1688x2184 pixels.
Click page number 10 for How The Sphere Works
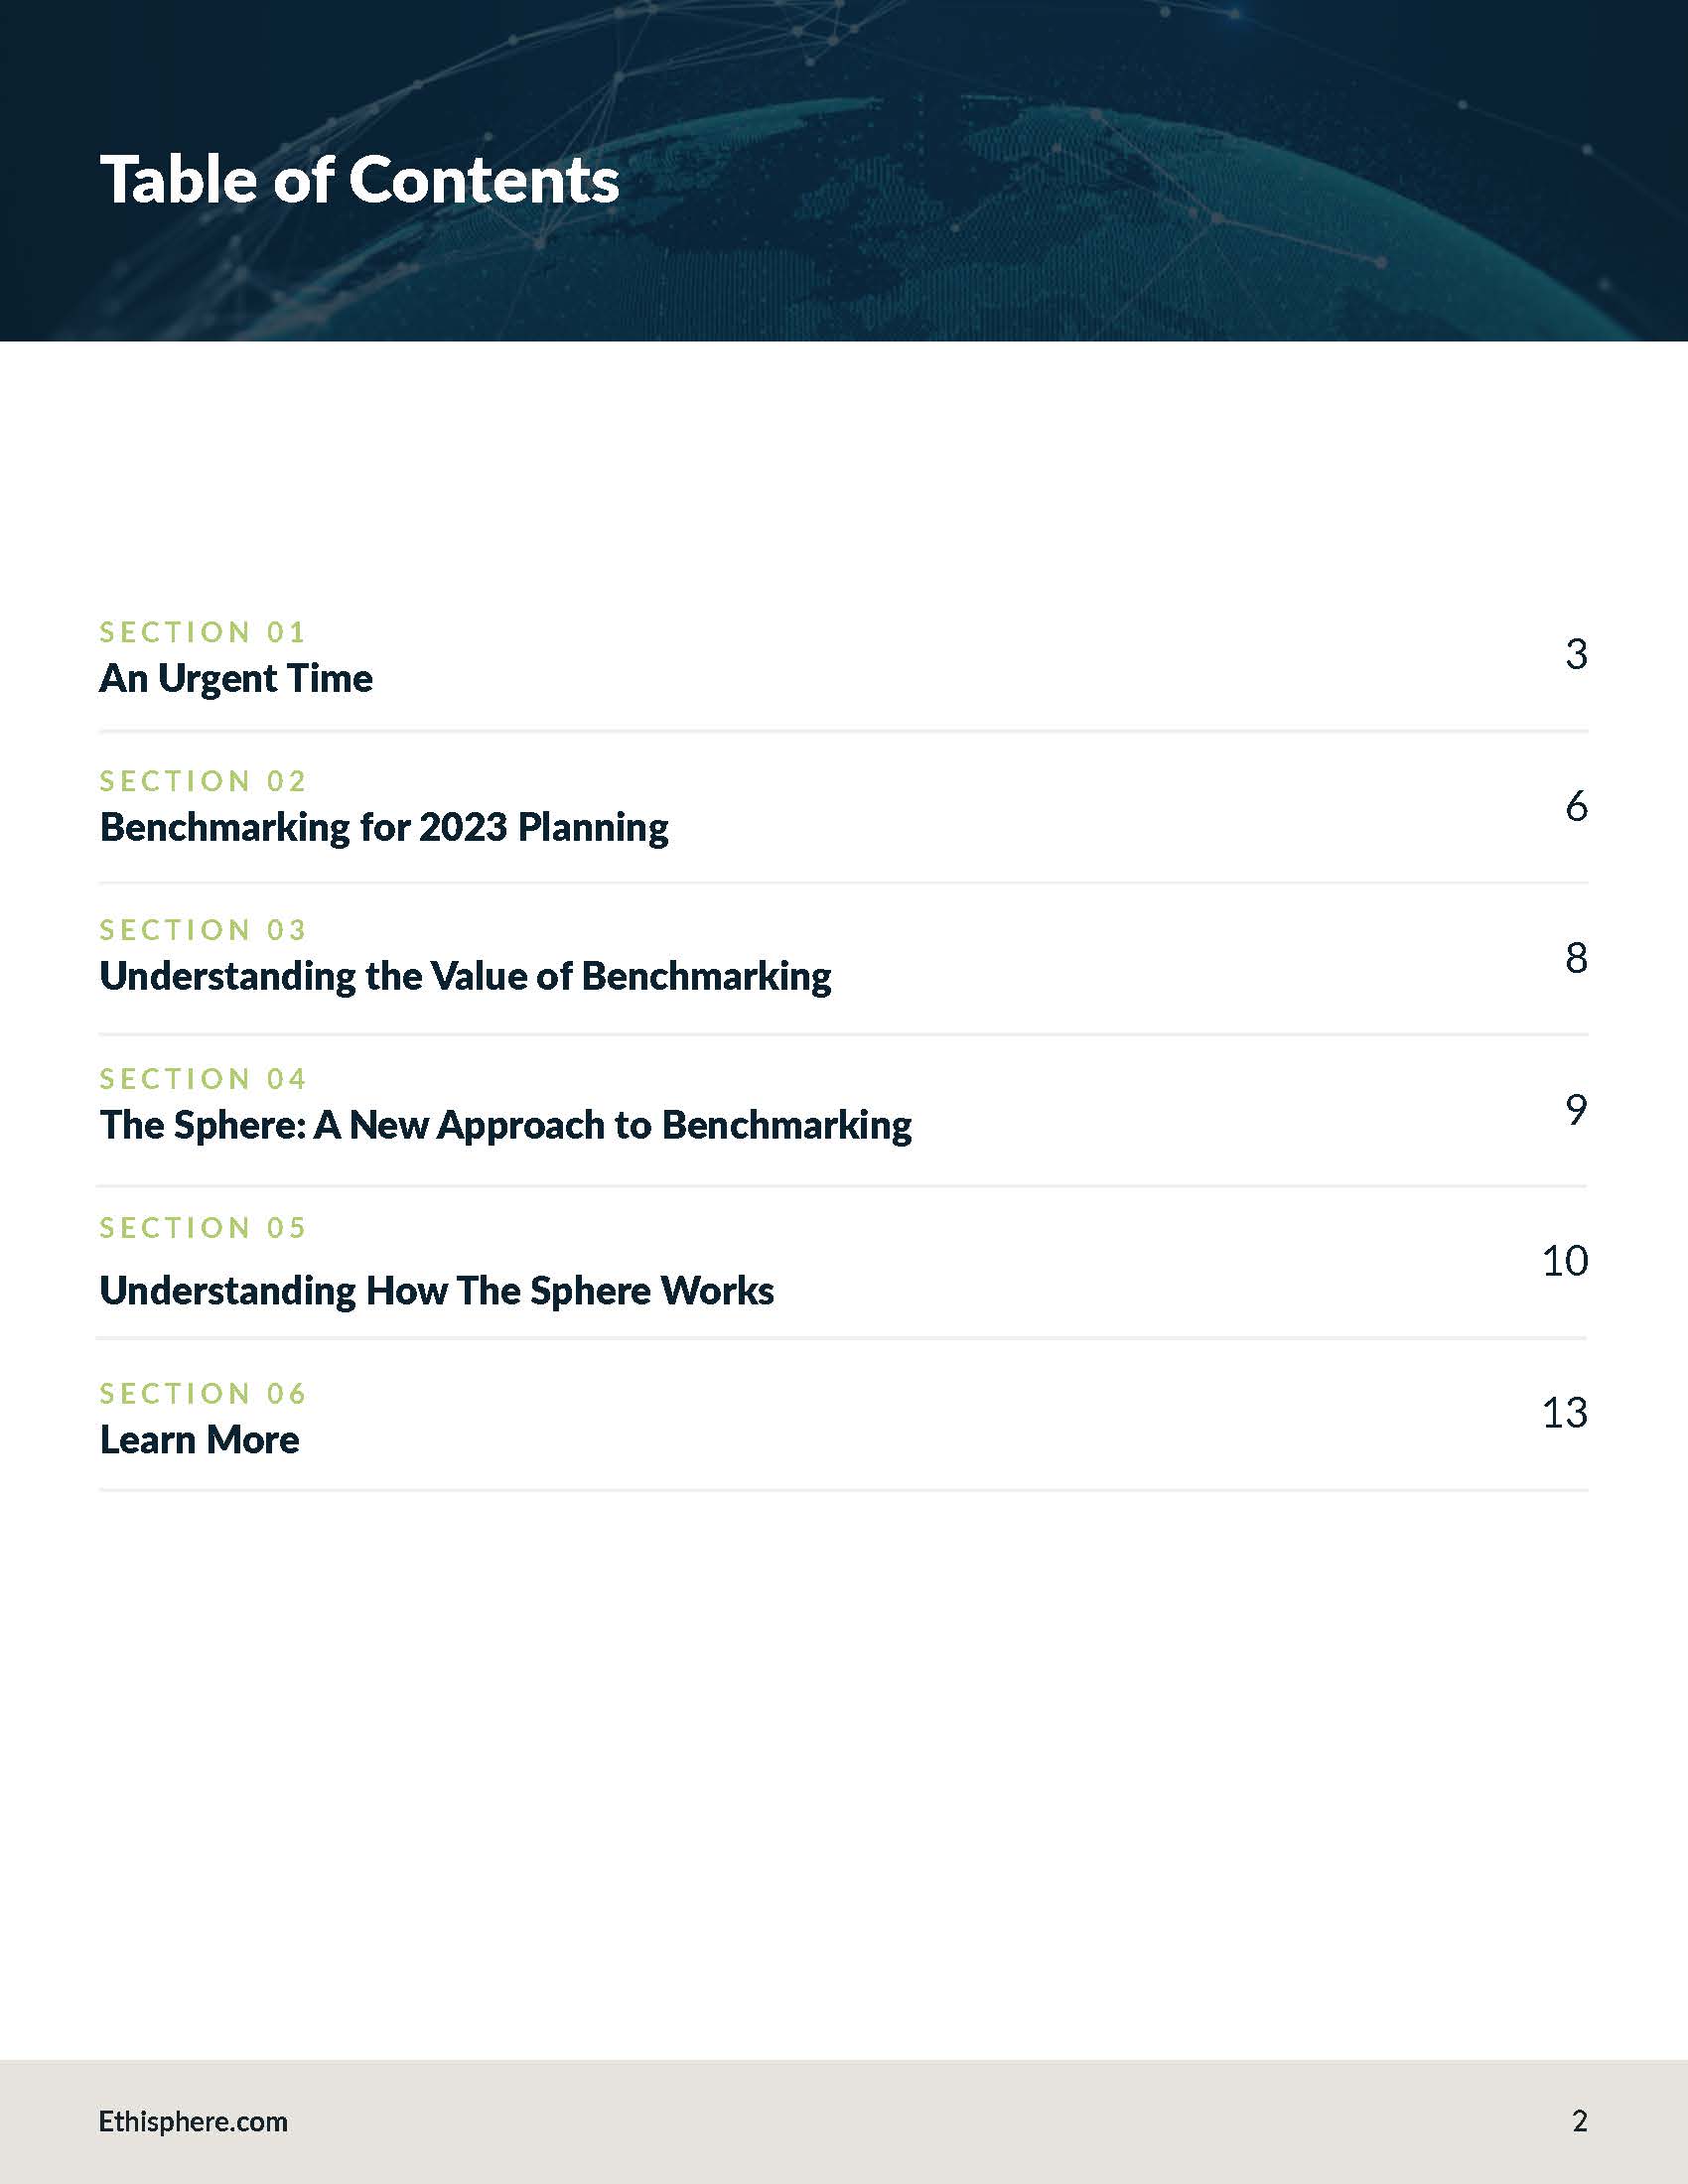(1565, 1261)
